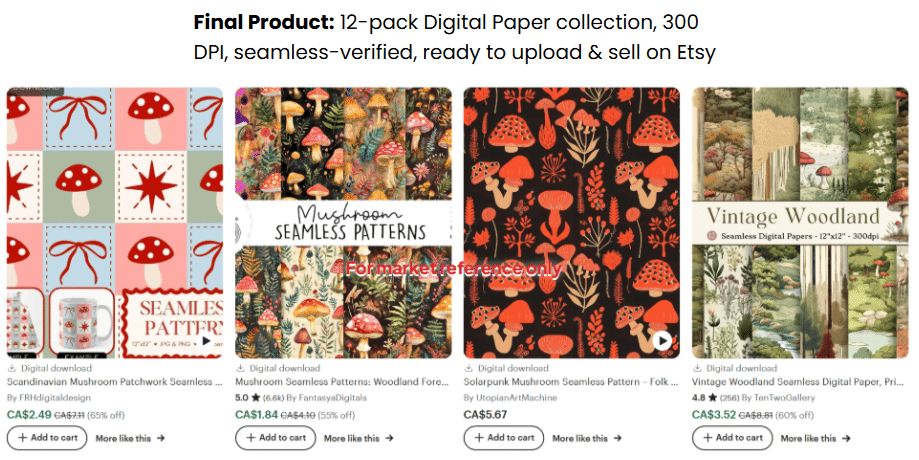The image size is (919, 460).
Task: Play video on Scandinavian Mushroom Patchwork listing
Action: [x=206, y=341]
